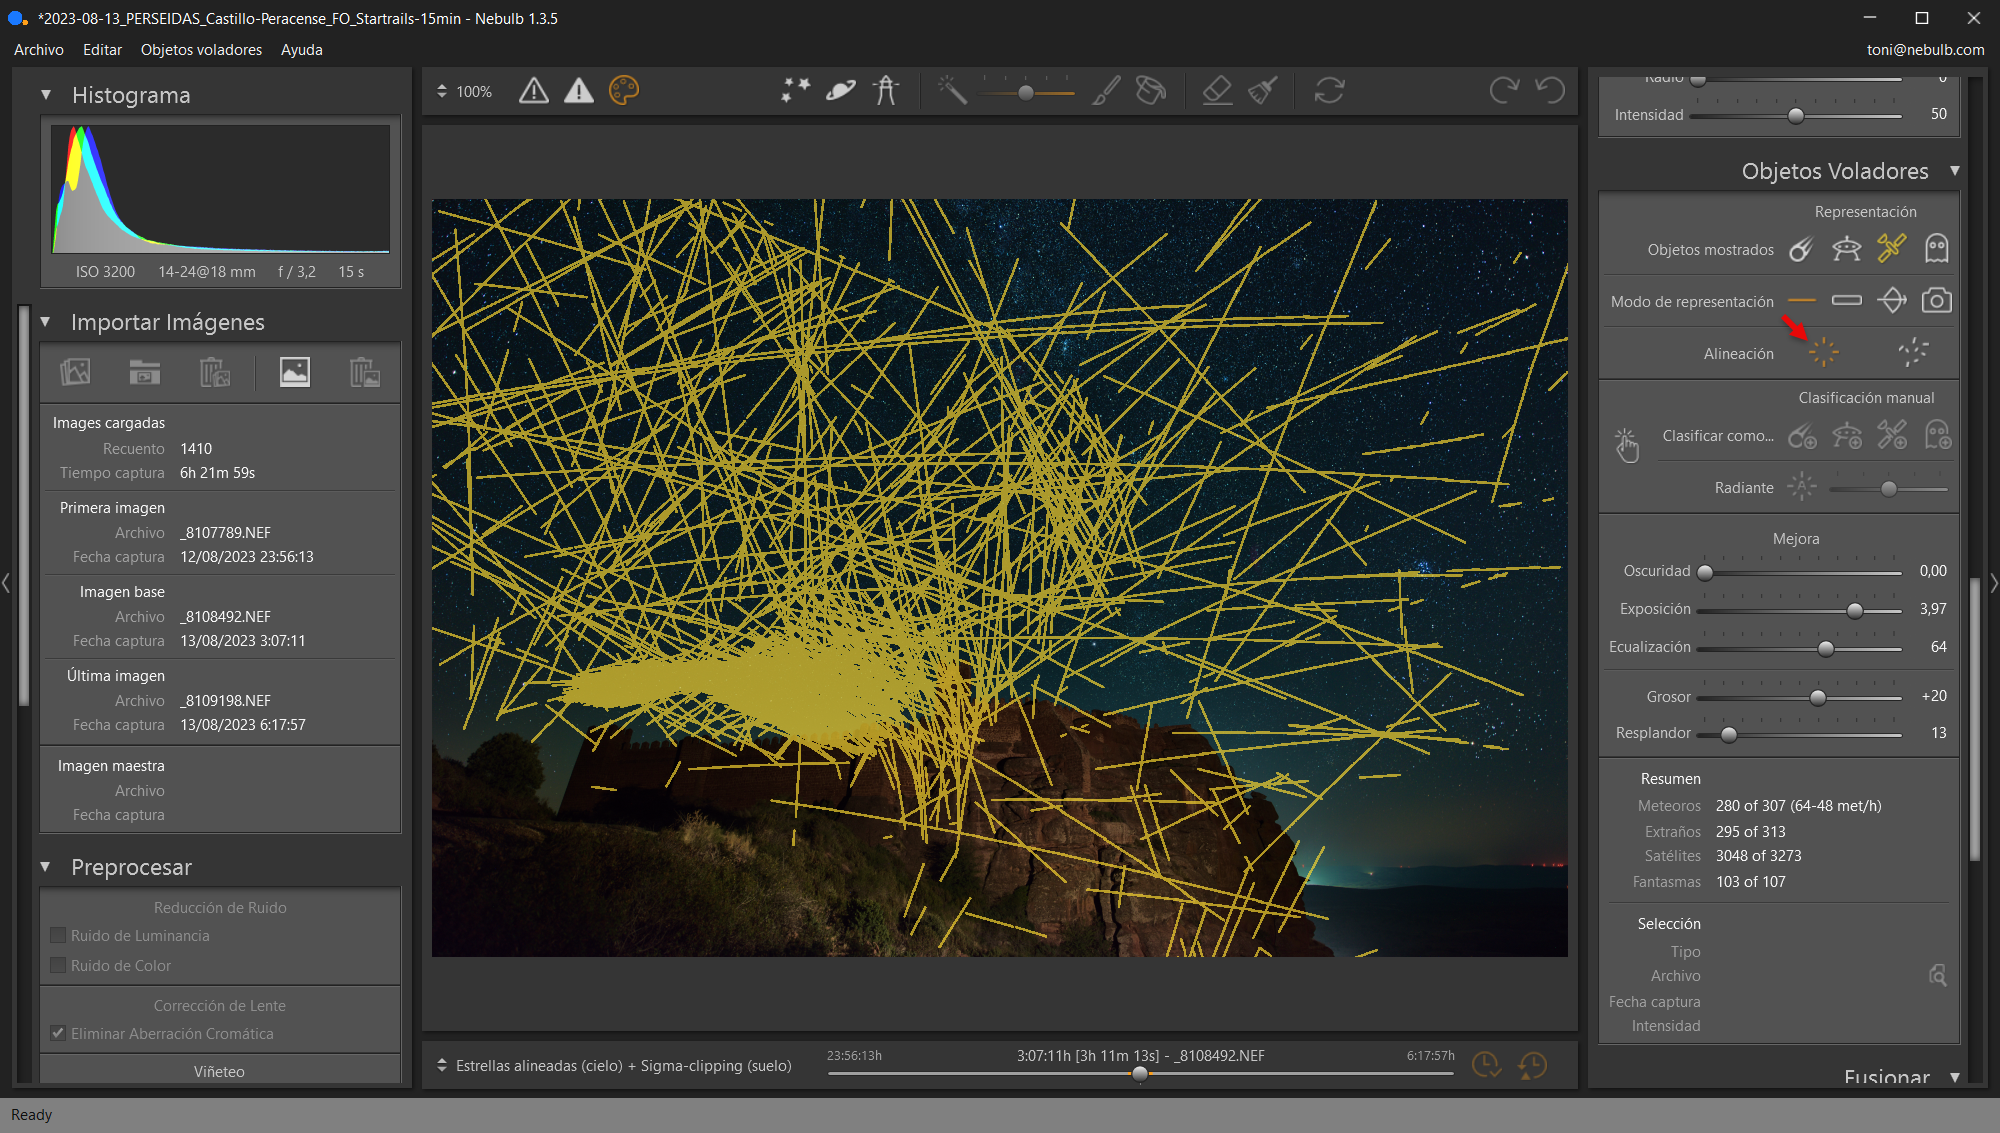This screenshot has width=2000, height=1133.
Task: Click the timeline marker at 3:07:11h
Action: click(x=1140, y=1074)
